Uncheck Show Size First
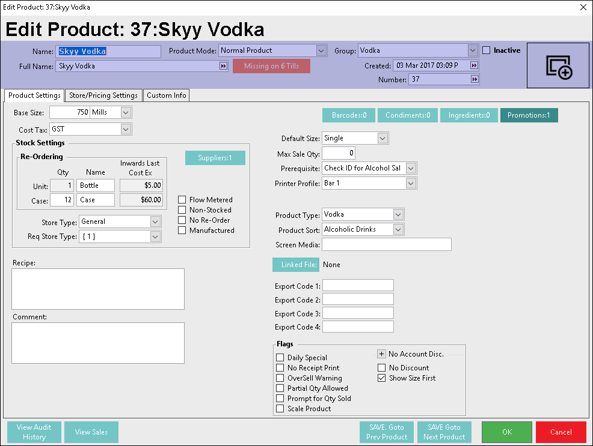Screen dimensions: 593x446 (x=382, y=378)
